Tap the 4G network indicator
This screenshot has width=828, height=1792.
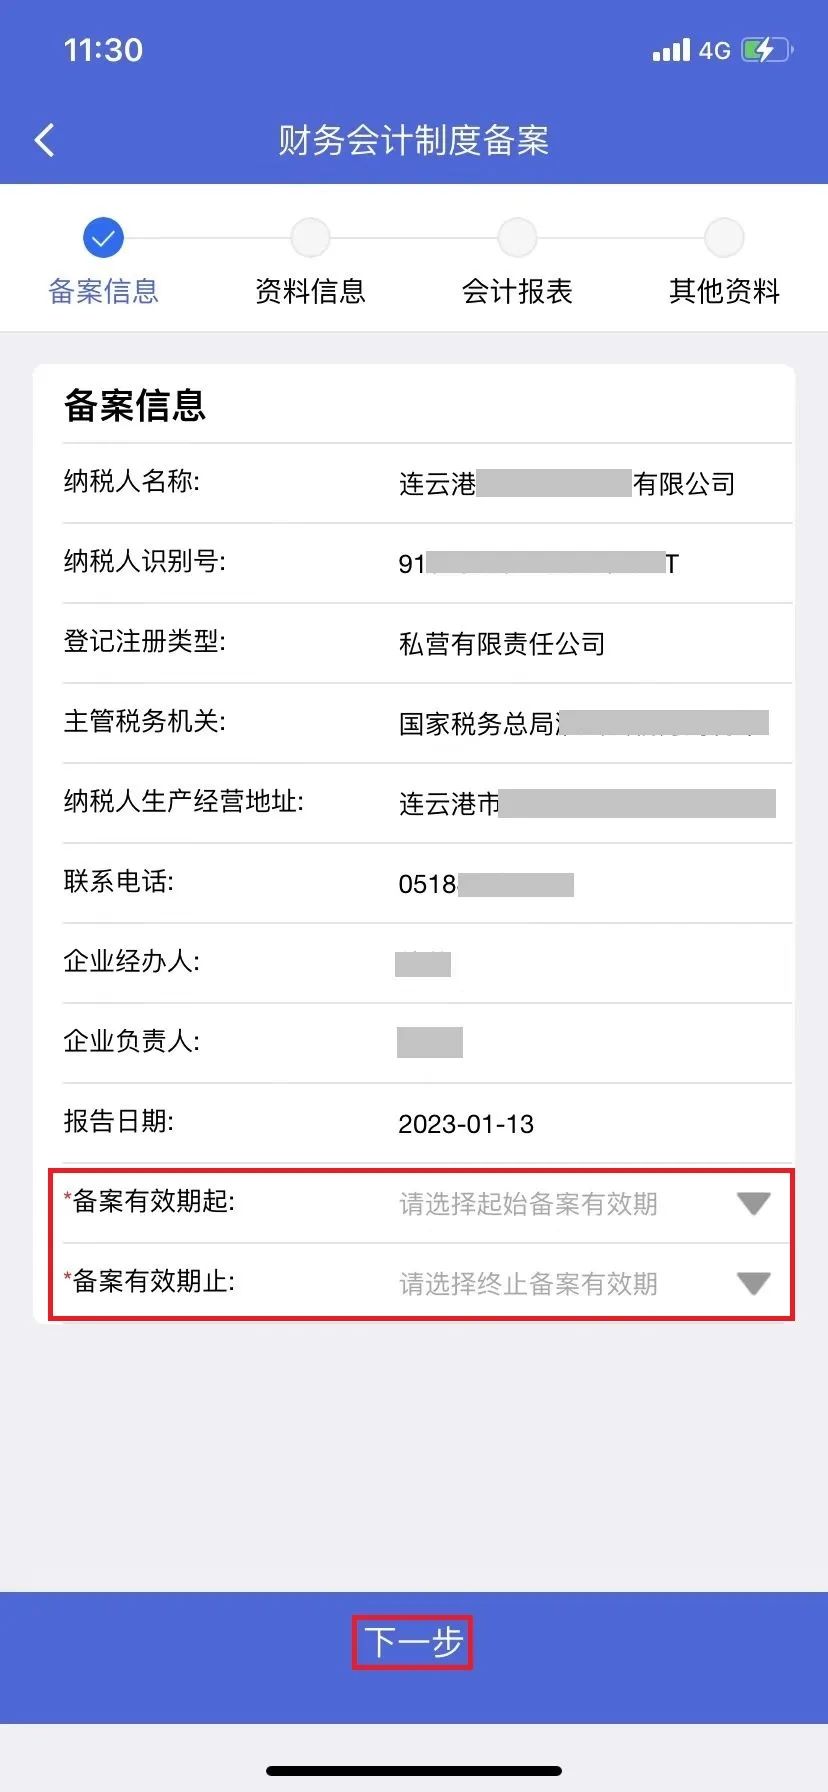(715, 50)
